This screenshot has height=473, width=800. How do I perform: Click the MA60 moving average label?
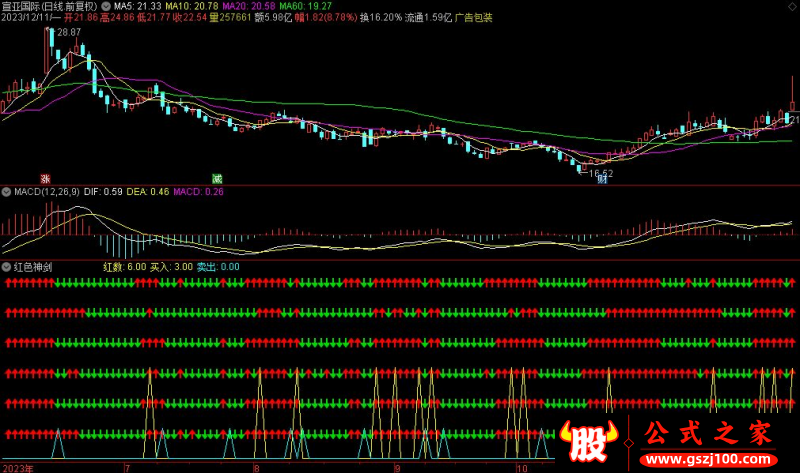(305, 6)
